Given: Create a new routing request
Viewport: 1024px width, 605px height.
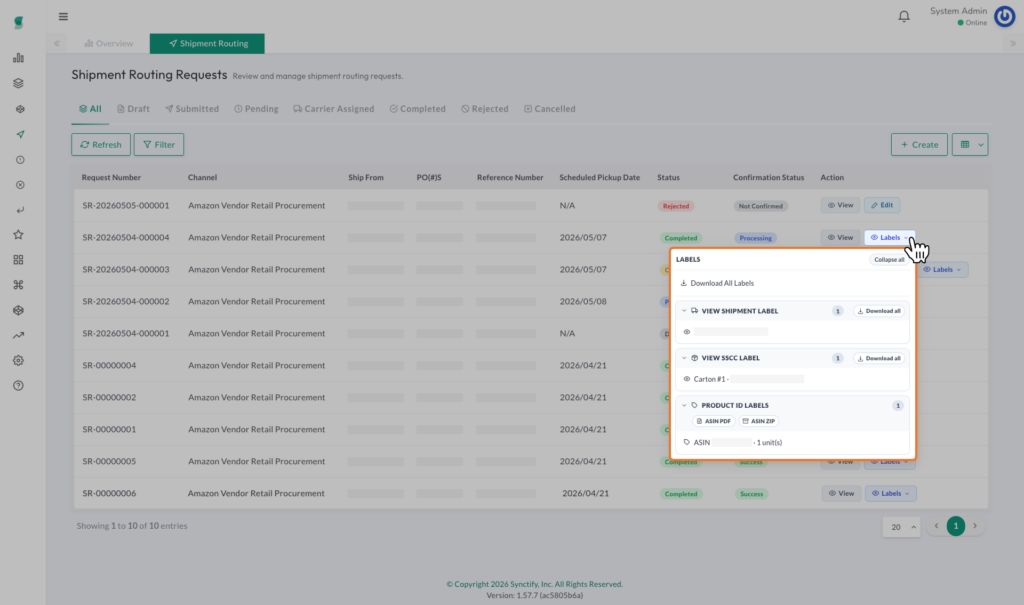Looking at the screenshot, I should click(x=919, y=144).
